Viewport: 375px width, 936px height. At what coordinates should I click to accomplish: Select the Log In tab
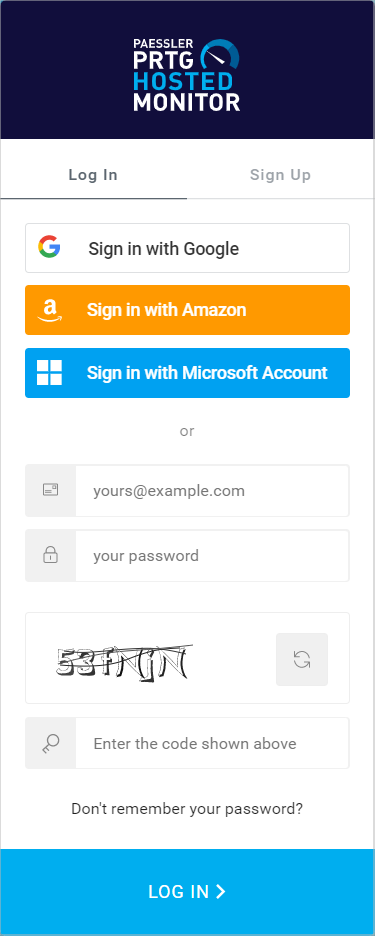pos(93,175)
